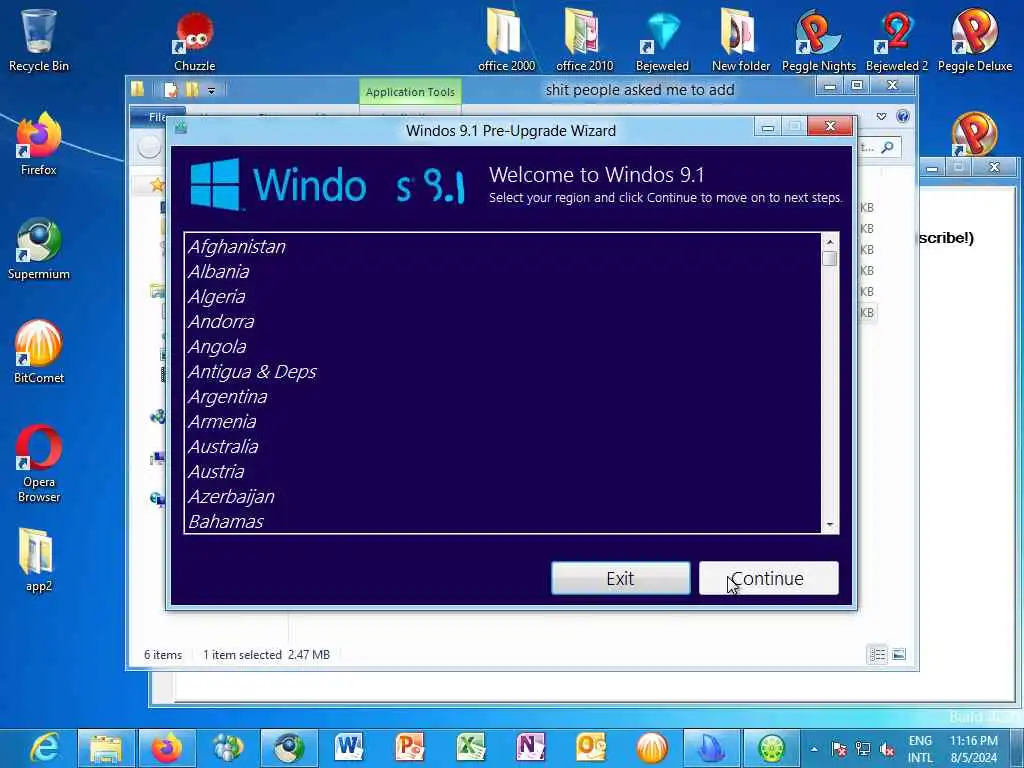This screenshot has height=768, width=1024.
Task: Click the region list scroll-down arrow
Action: click(x=829, y=524)
